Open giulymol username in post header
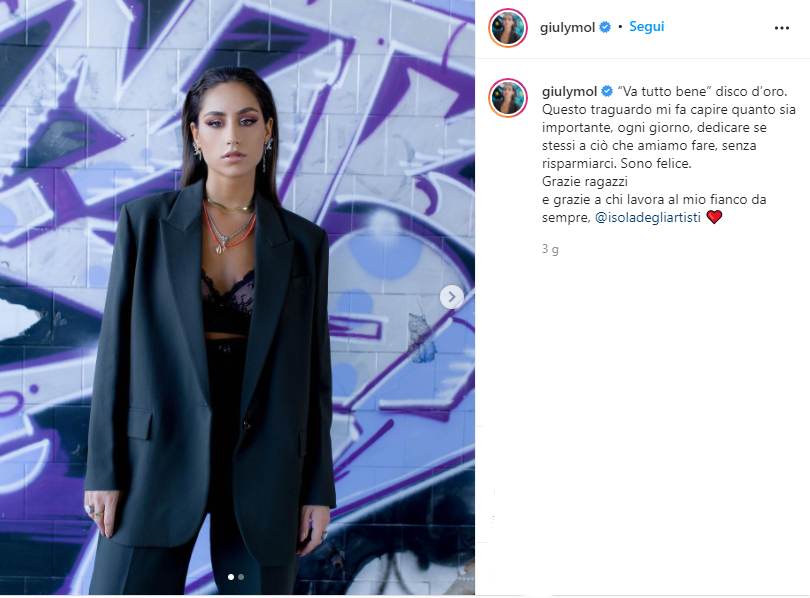 [x=567, y=27]
